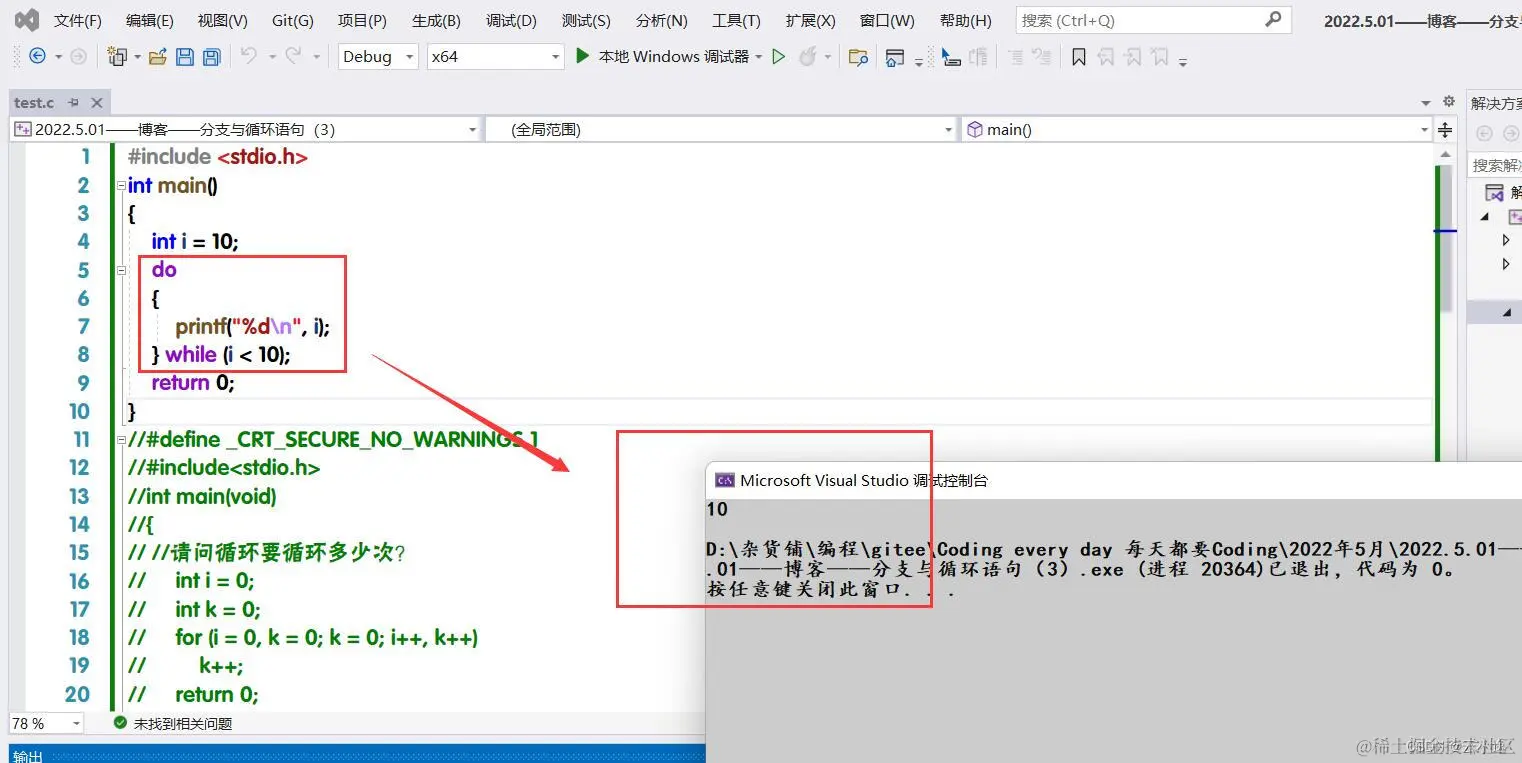Open the 78 % zoom level dropdown
Image resolution: width=1522 pixels, height=763 pixels.
[46, 722]
